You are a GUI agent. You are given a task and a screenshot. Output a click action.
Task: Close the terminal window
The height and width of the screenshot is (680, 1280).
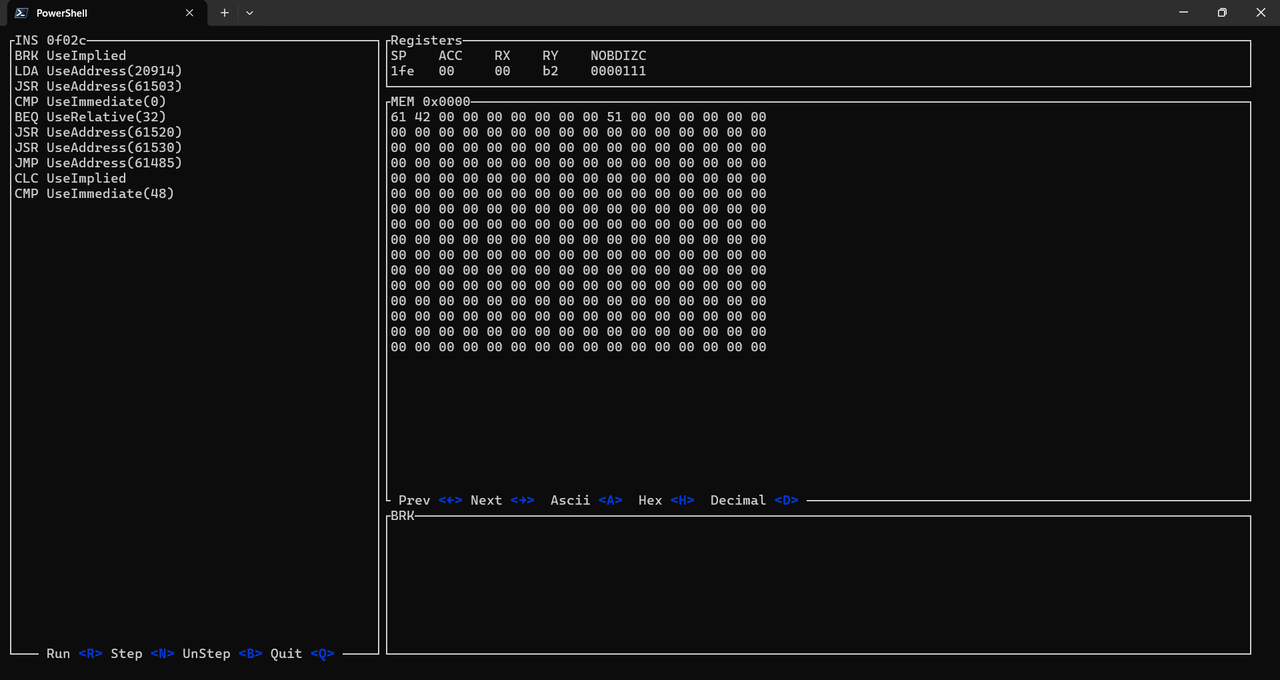pyautogui.click(x=1260, y=13)
